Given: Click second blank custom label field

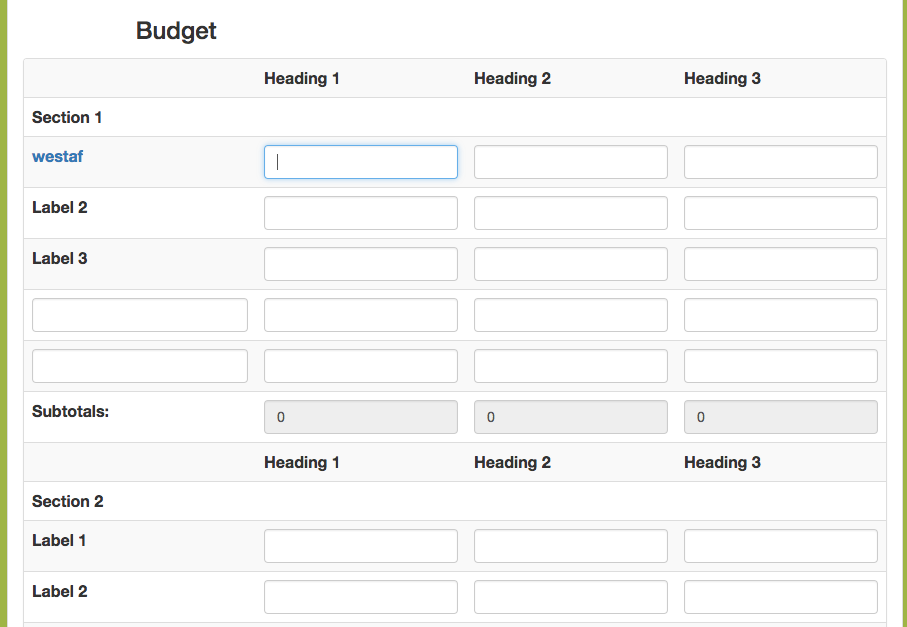Looking at the screenshot, I should pyautogui.click(x=140, y=366).
